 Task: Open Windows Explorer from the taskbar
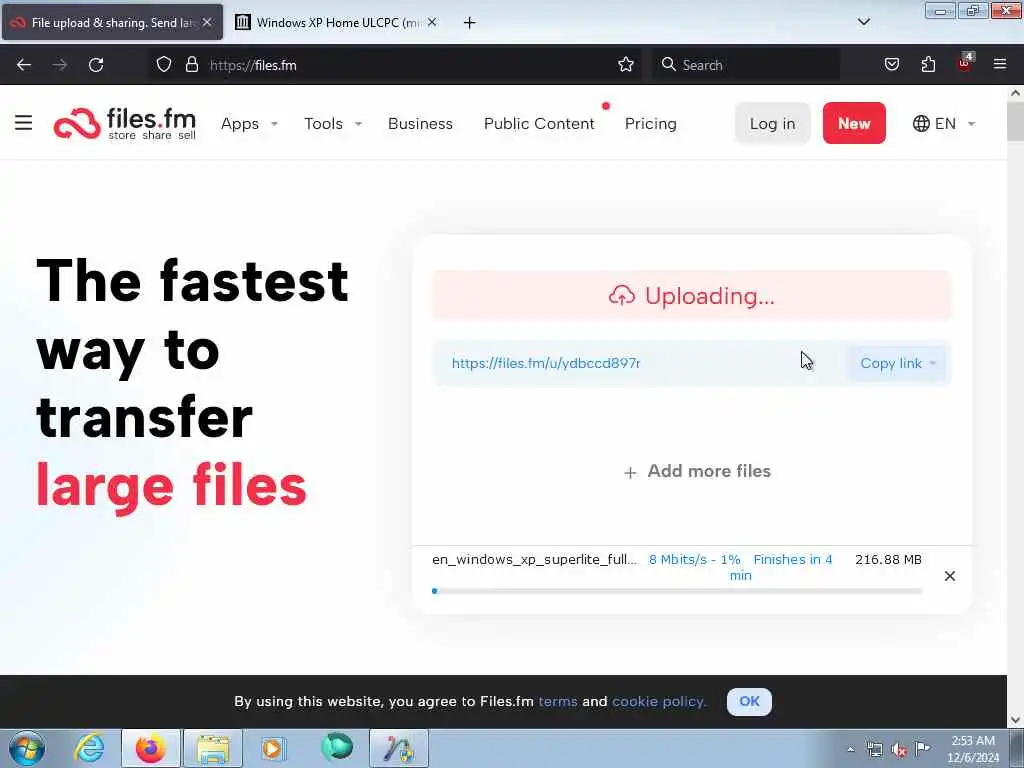click(213, 748)
